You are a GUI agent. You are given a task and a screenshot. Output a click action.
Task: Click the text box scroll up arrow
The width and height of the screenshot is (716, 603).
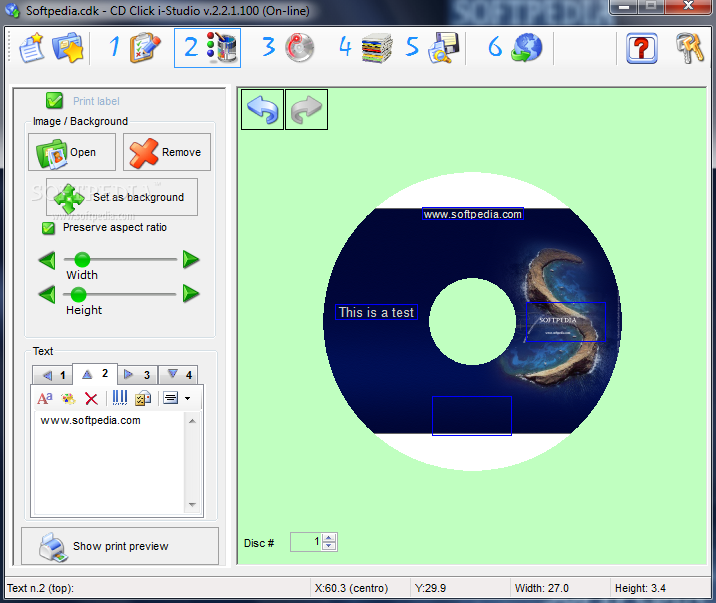coord(192,421)
